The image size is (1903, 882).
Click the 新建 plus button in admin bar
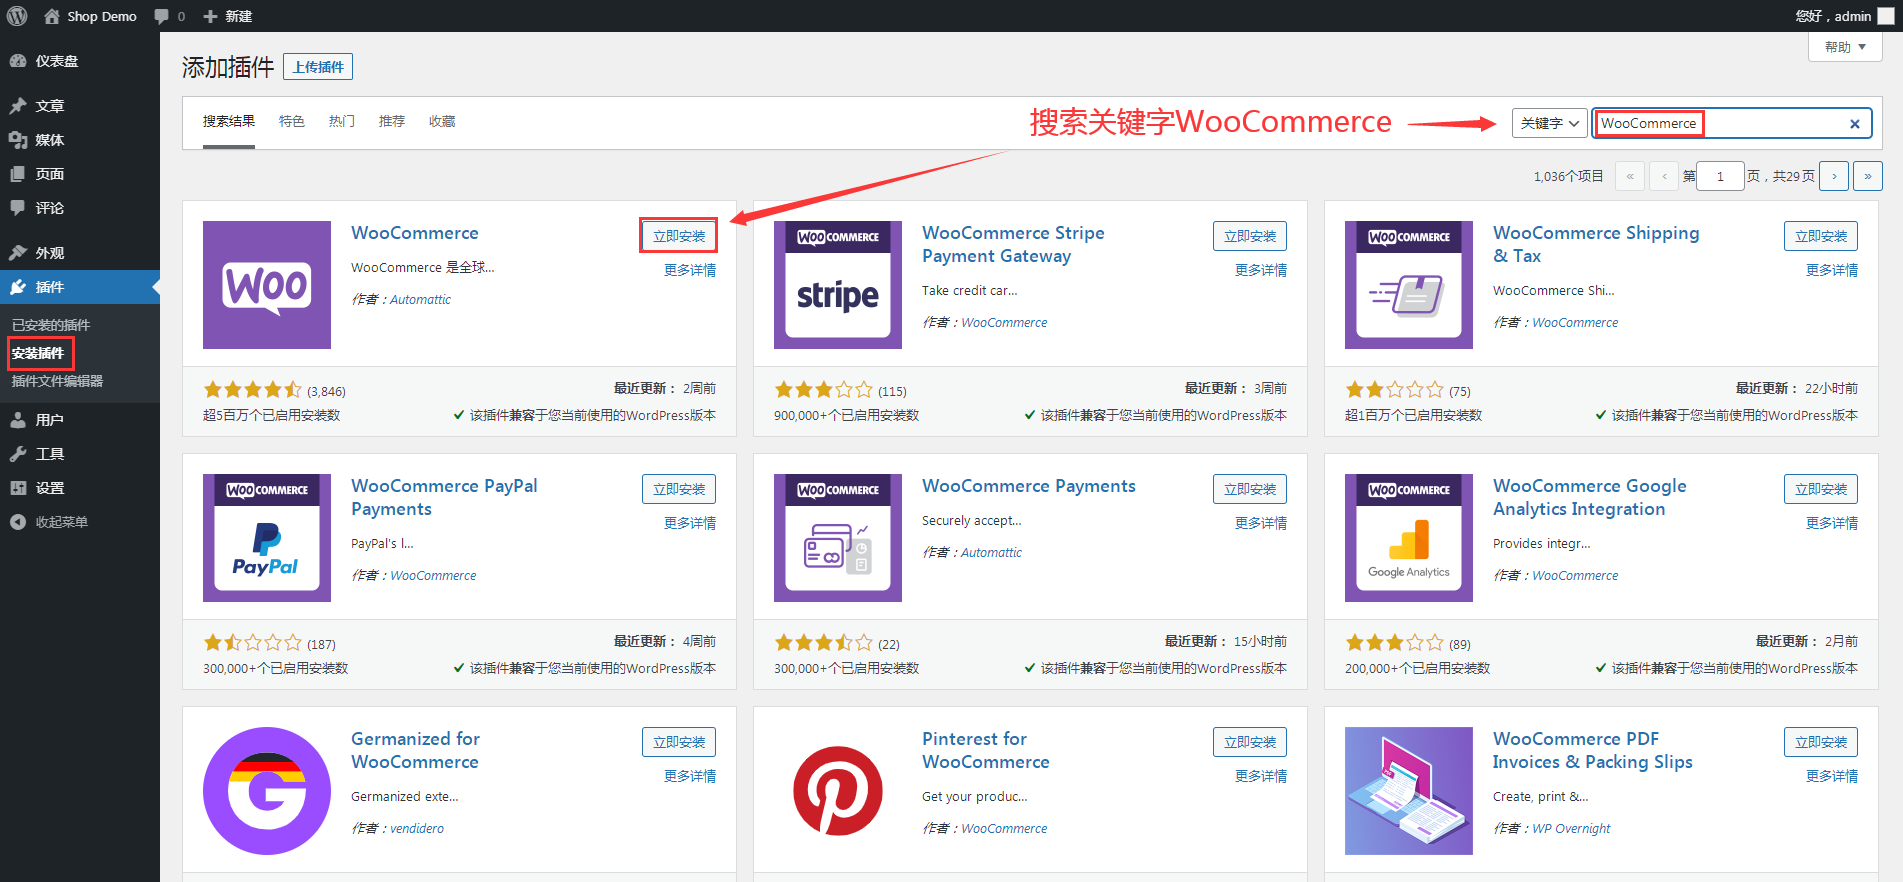pyautogui.click(x=228, y=16)
